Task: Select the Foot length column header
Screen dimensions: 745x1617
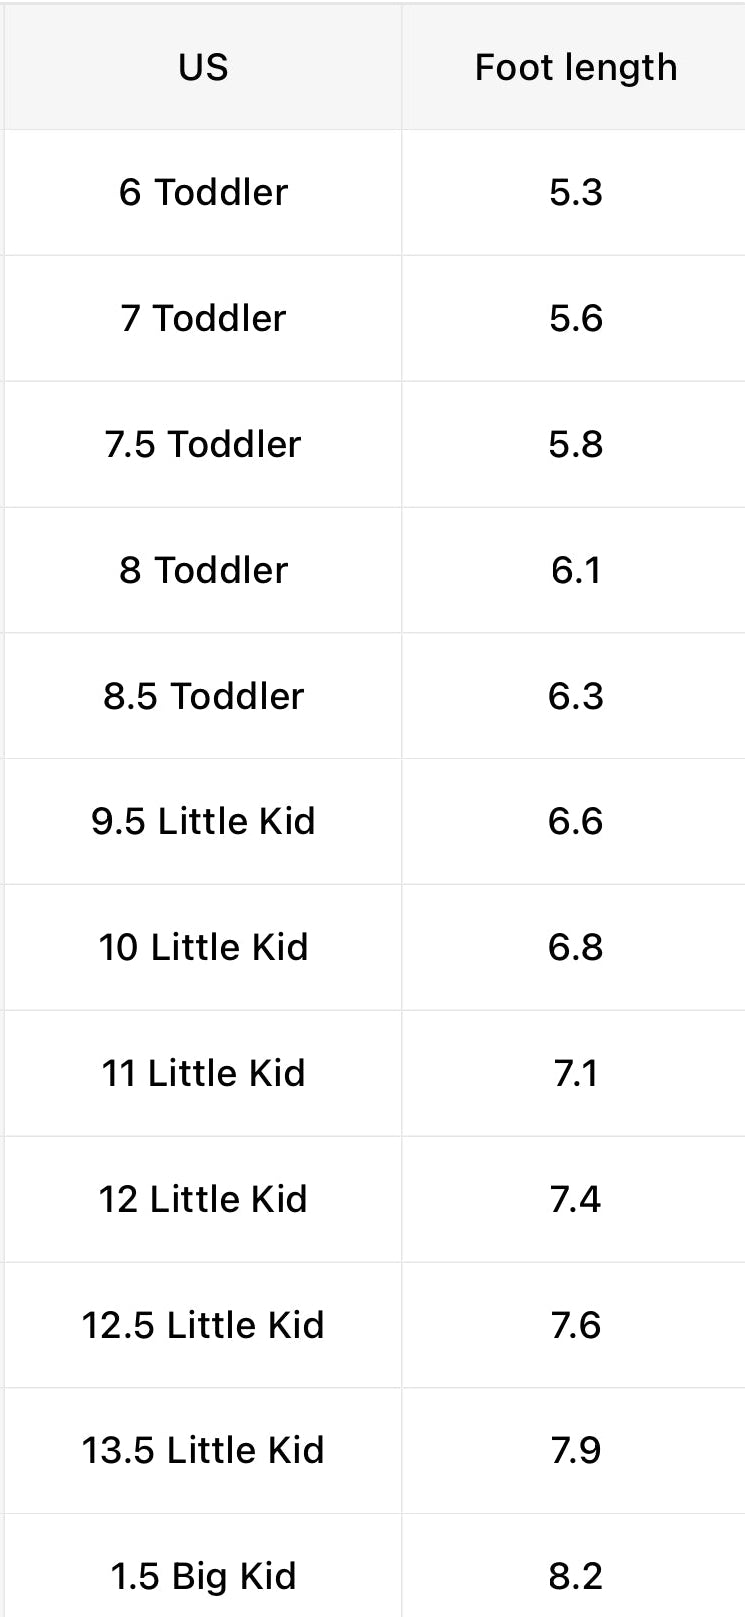Action: pyautogui.click(x=575, y=67)
